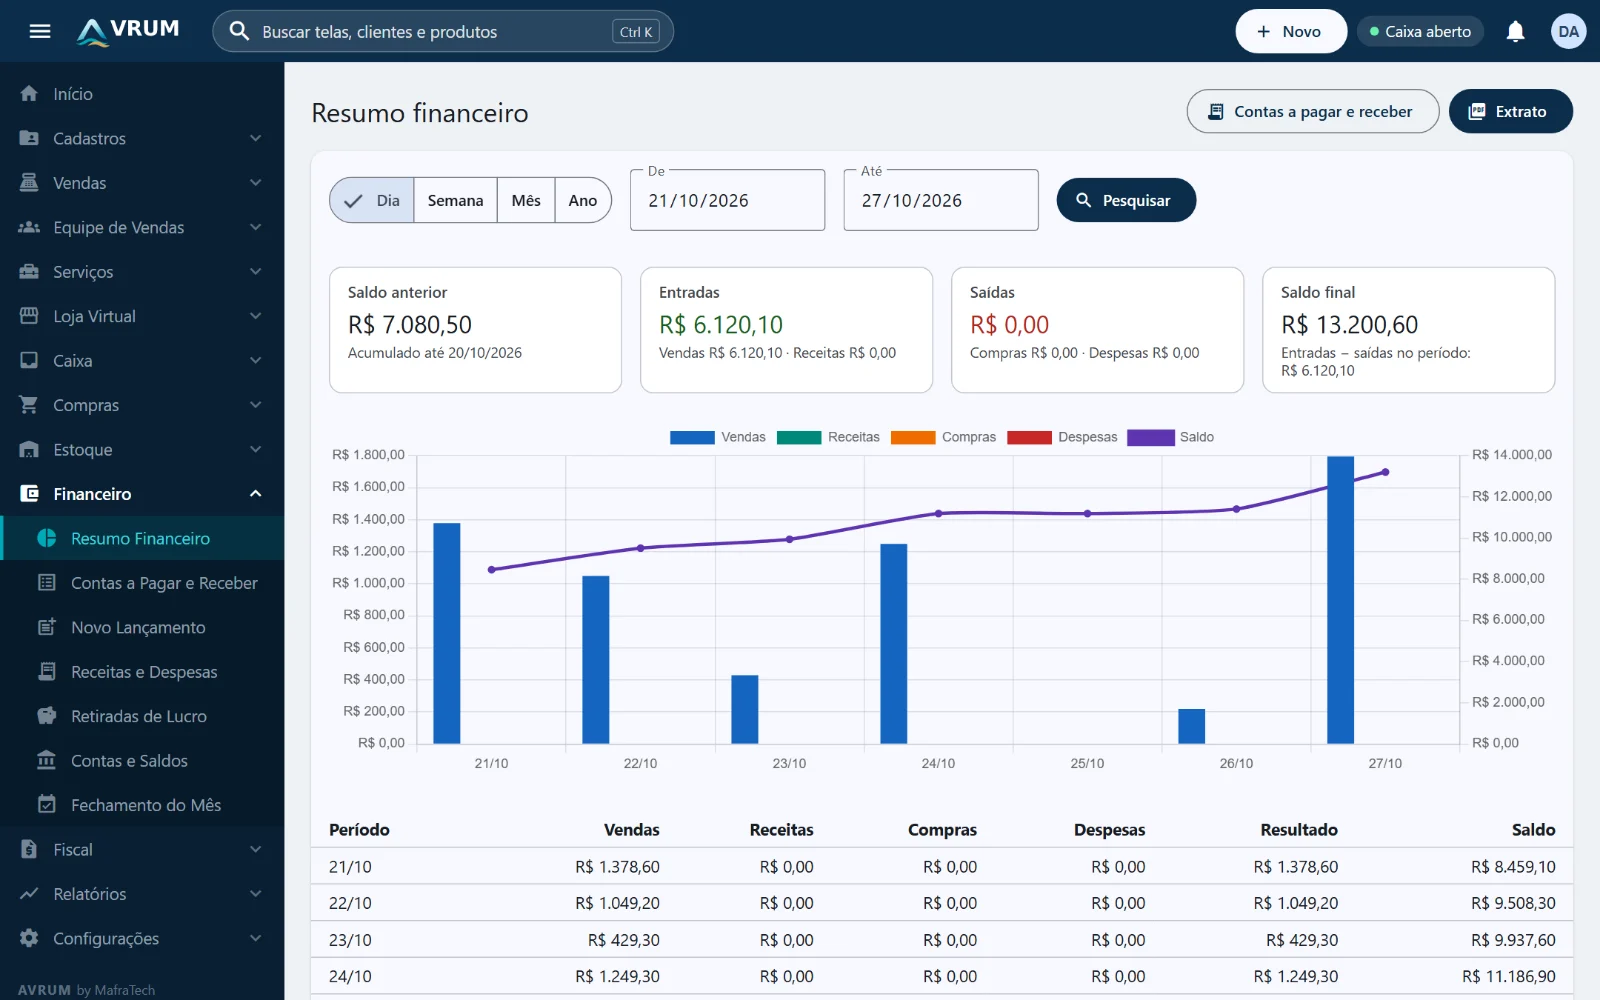Collapse the Financeiro menu
Screen dimensions: 1600x1000
[142, 494]
